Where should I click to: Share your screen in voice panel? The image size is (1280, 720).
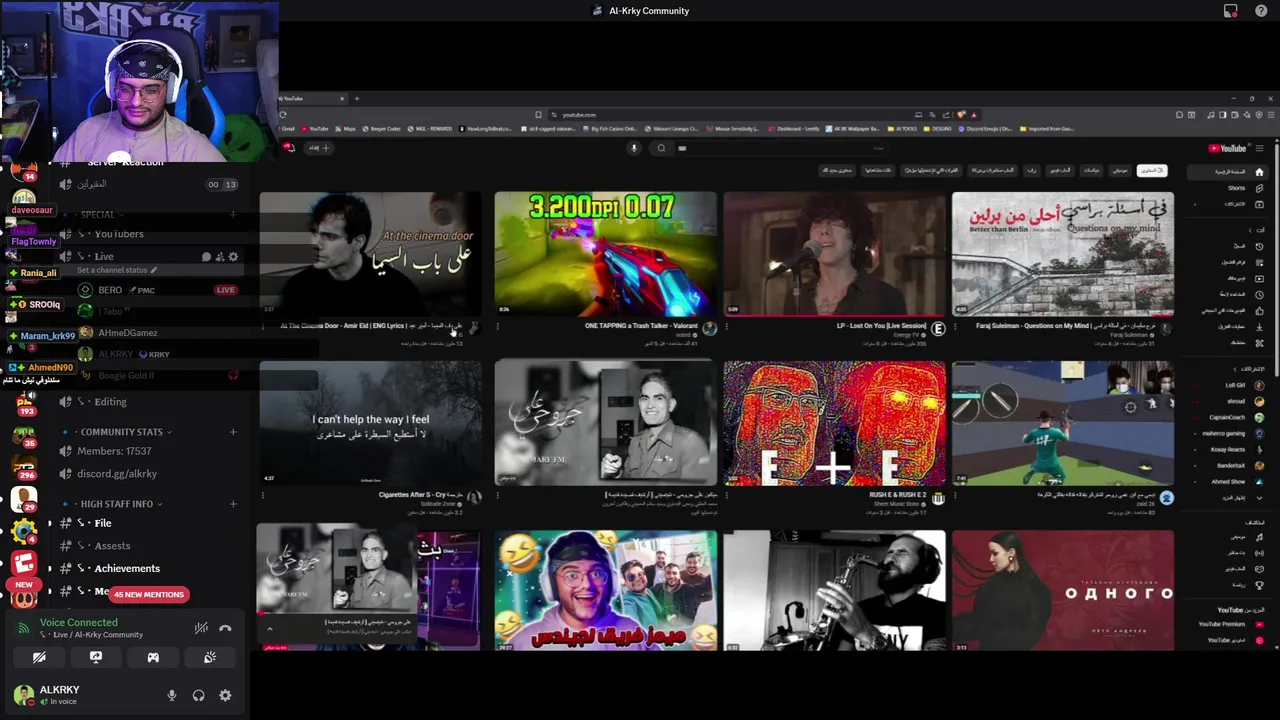(96, 657)
